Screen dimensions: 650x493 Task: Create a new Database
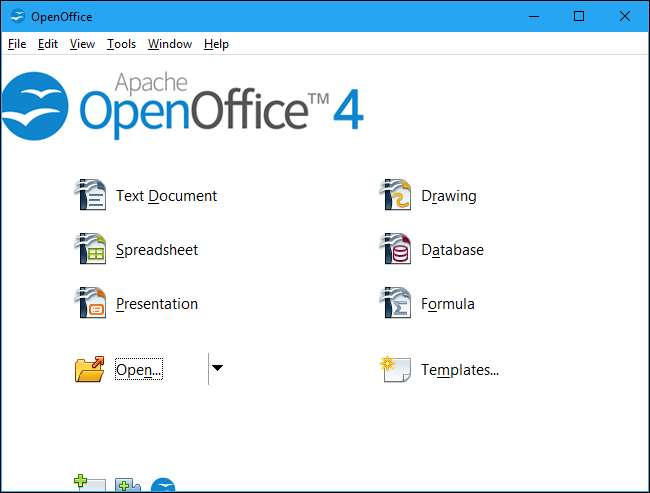[x=452, y=250]
